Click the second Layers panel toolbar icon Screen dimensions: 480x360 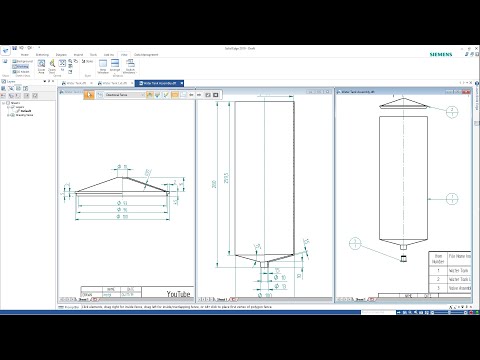11,88
